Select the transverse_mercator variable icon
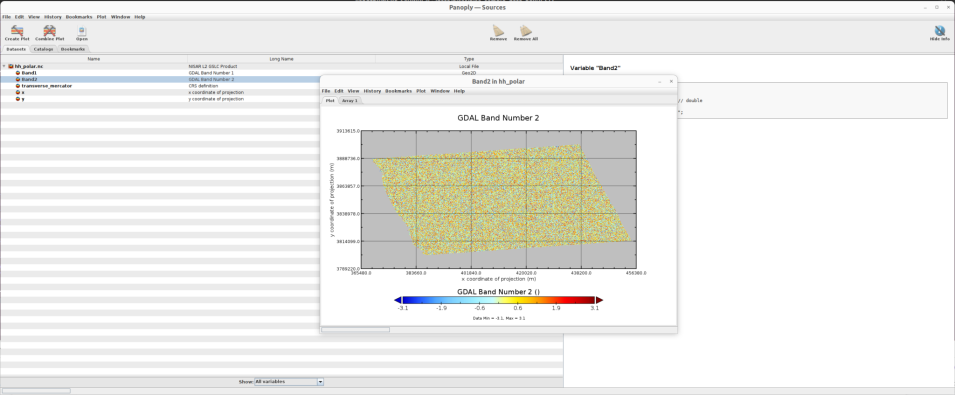The image size is (955, 395). 18,86
